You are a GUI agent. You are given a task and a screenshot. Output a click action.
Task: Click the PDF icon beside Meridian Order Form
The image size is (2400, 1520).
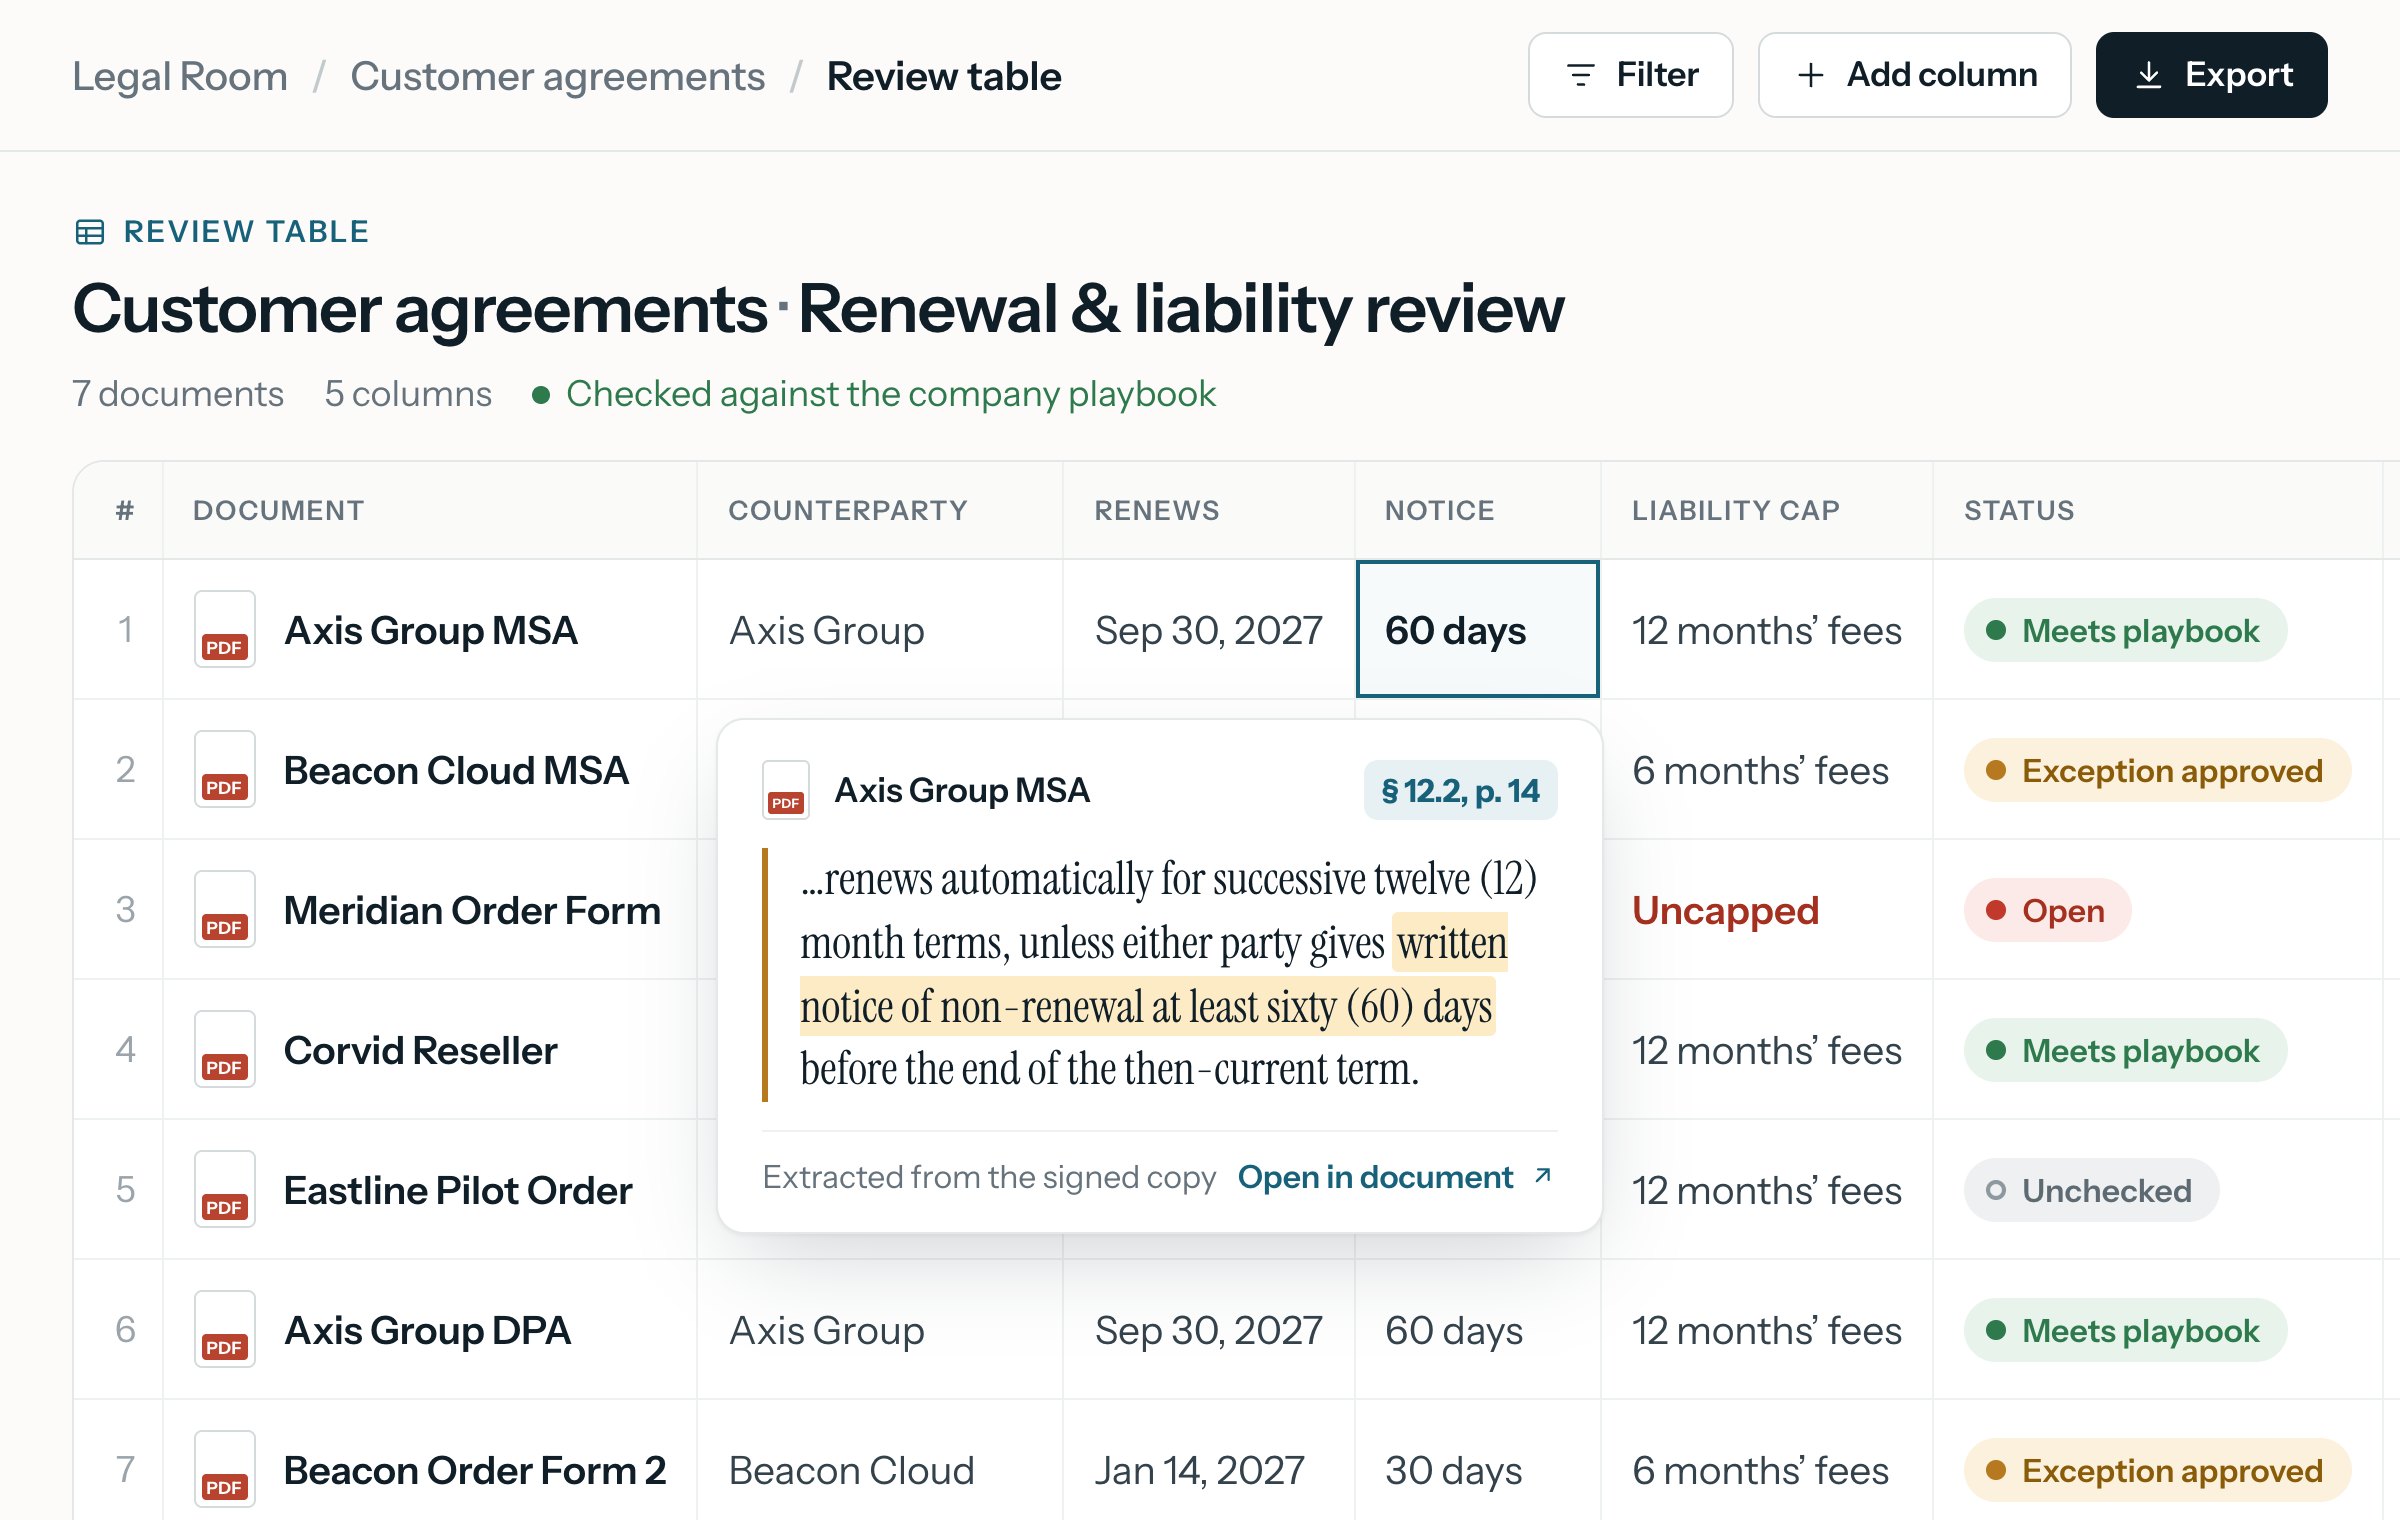coord(224,910)
